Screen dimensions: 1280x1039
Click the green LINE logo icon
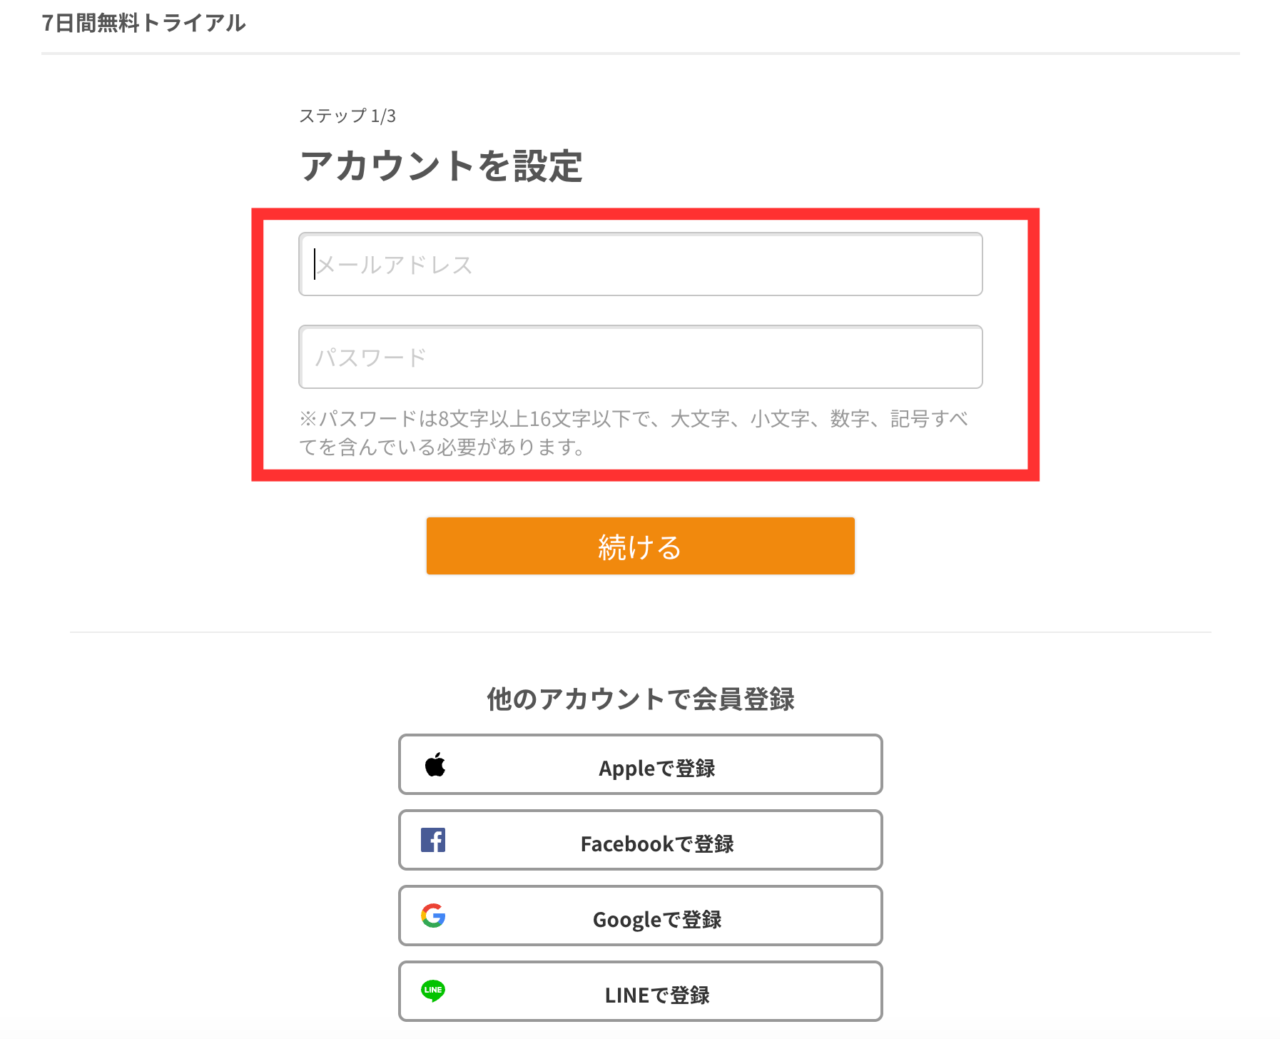[x=433, y=991]
